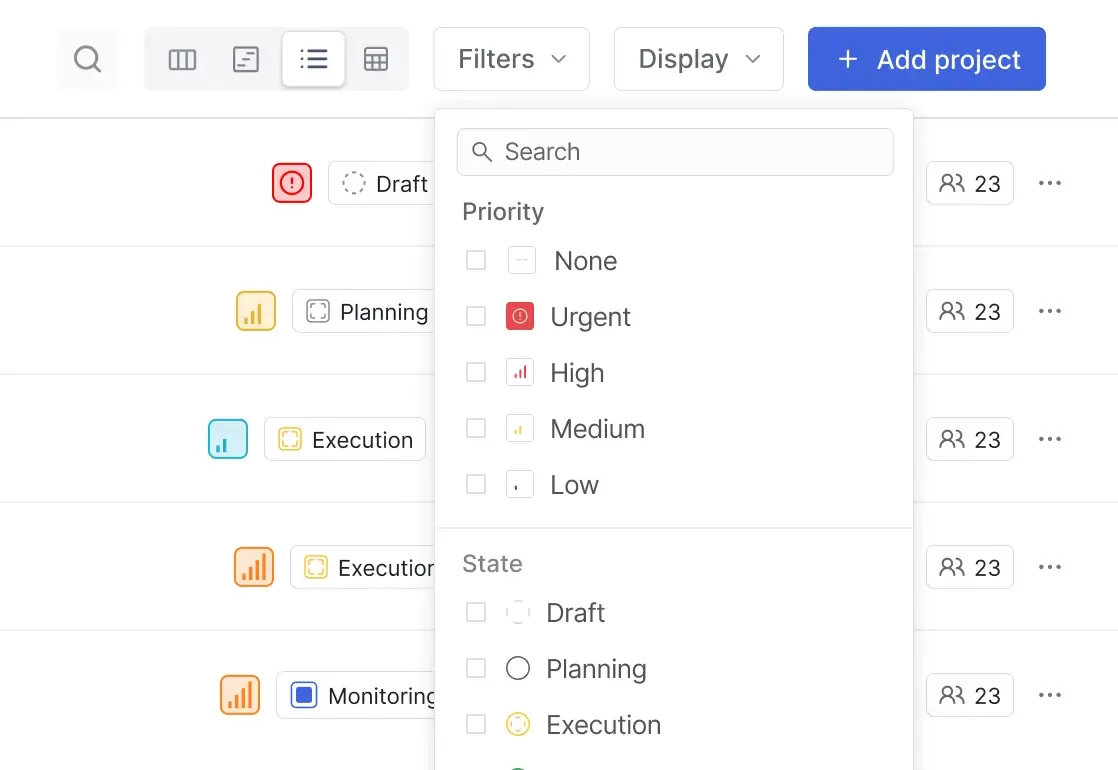The image size is (1118, 770).
Task: Open the ellipsis menu on the Draft project row
Action: [x=1050, y=183]
